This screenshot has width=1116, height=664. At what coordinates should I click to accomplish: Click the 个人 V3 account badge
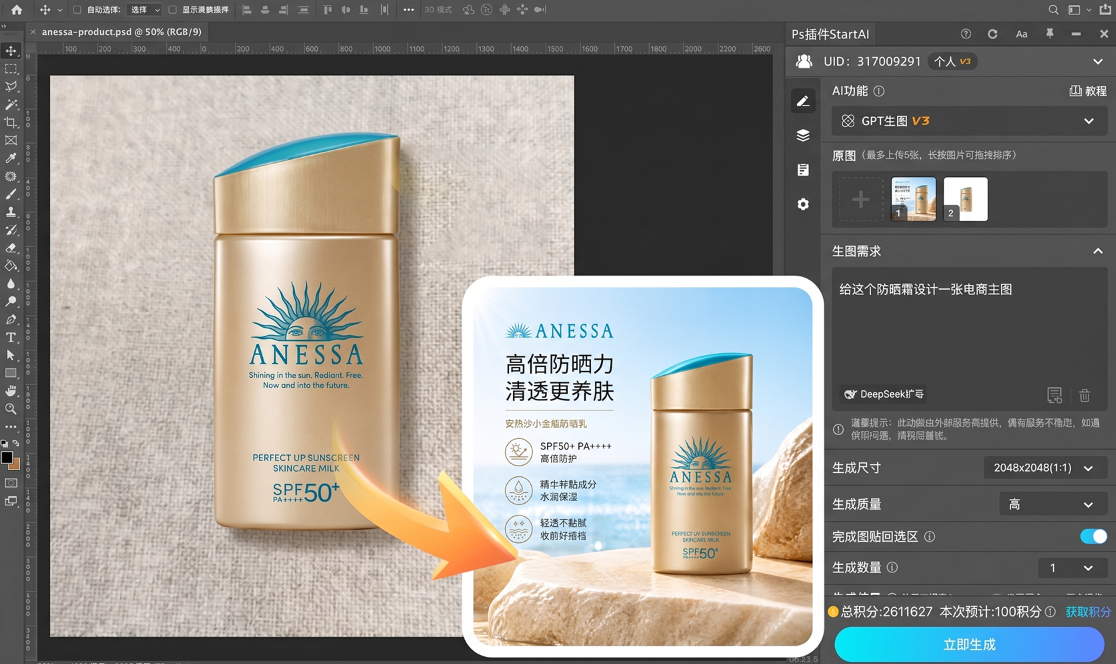pos(952,62)
